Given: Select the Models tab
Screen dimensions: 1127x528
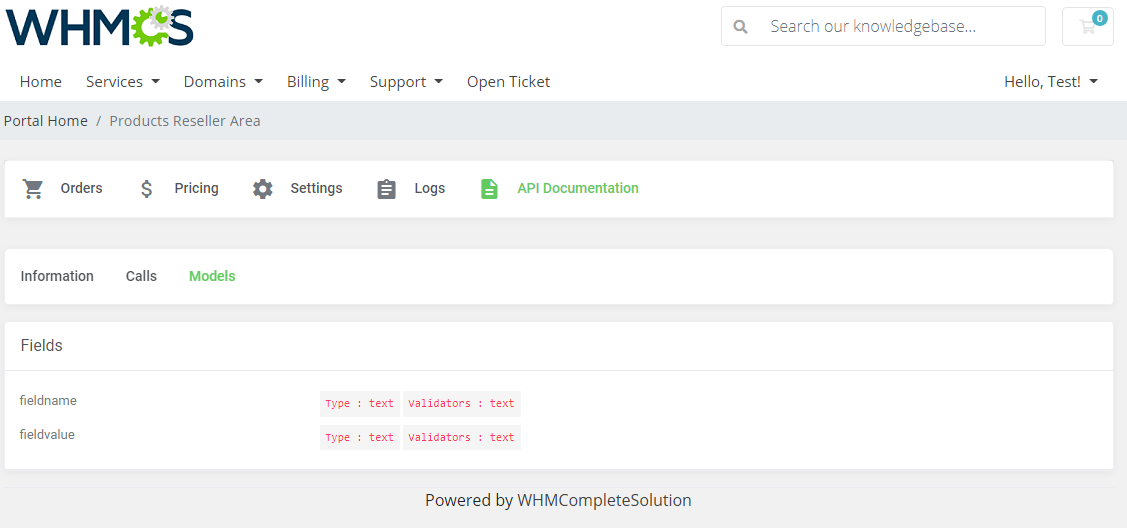Looking at the screenshot, I should 212,276.
